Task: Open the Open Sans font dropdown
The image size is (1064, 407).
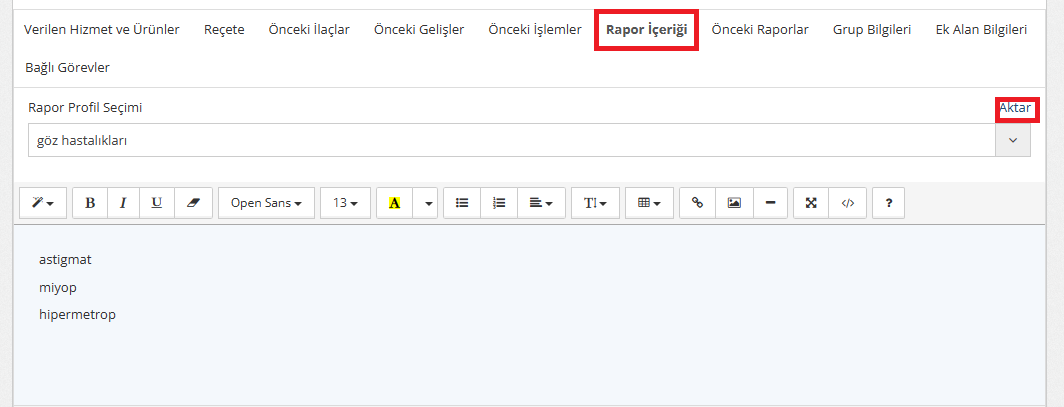Action: point(267,203)
